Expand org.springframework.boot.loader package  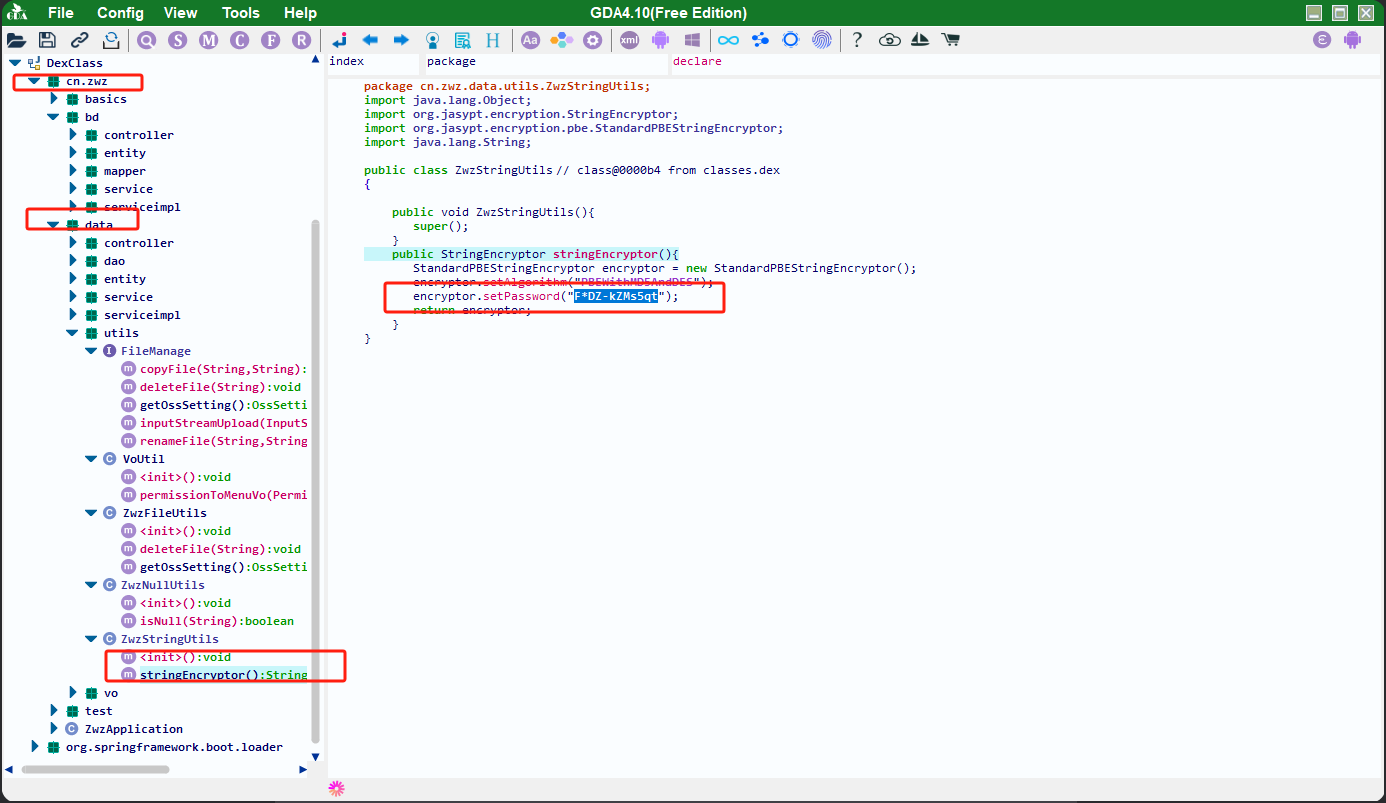(35, 747)
